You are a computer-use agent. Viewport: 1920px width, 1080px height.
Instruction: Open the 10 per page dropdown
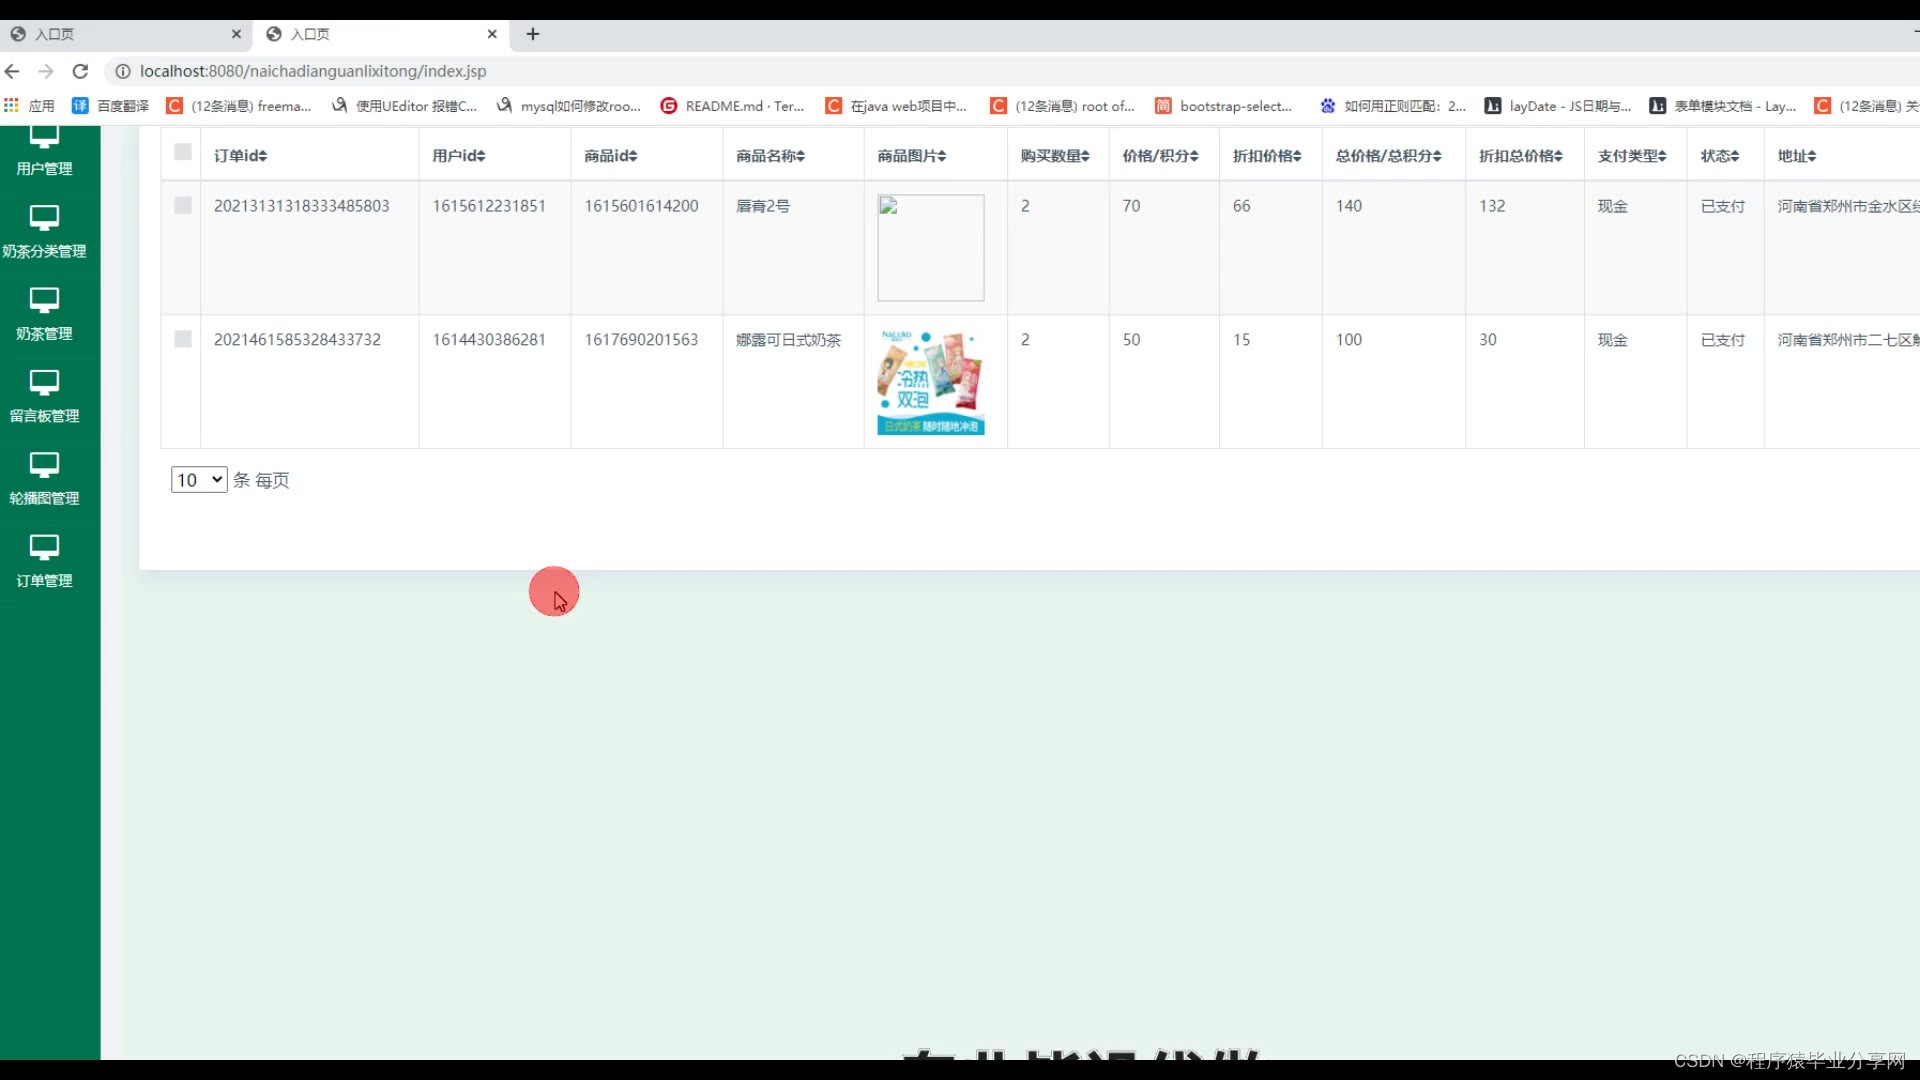tap(199, 480)
